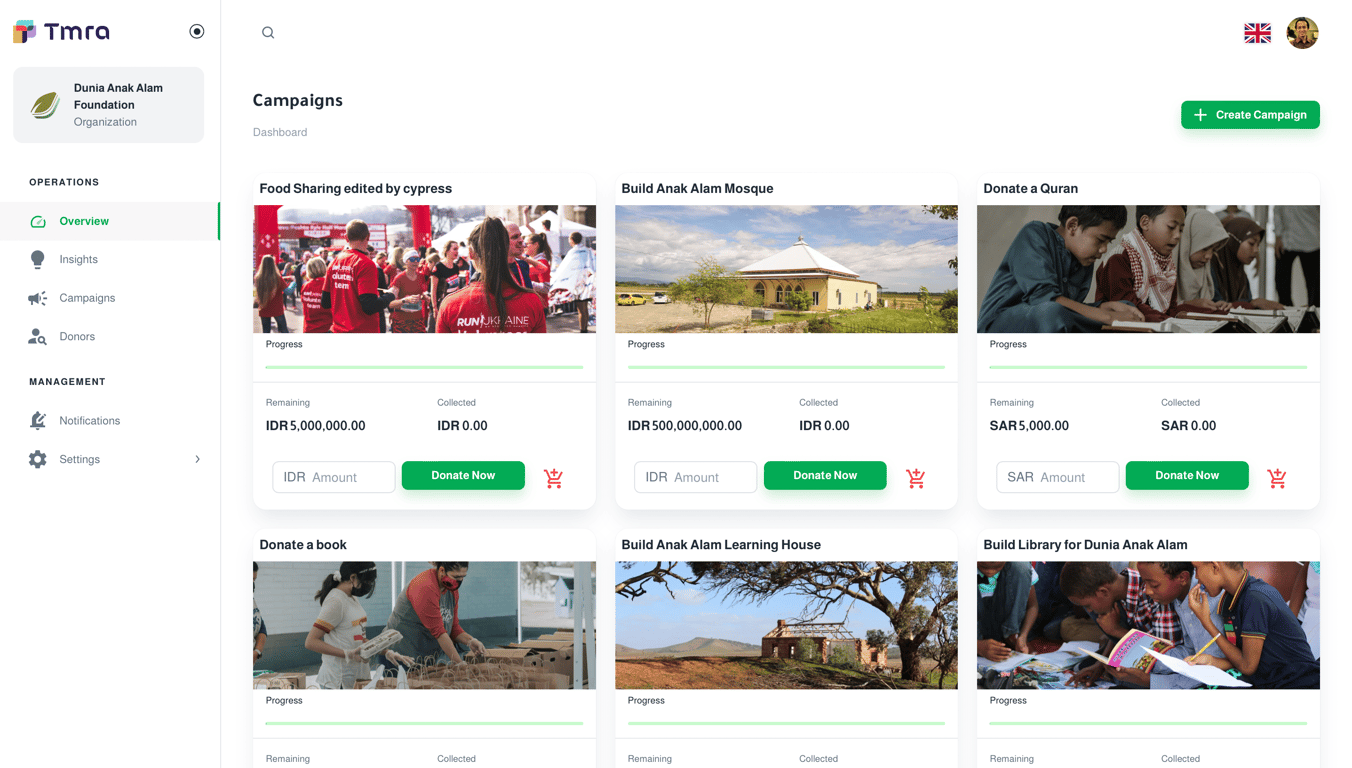1352x768 pixels.
Task: Click Donate Now for Donate a Quran
Action: tap(1187, 475)
